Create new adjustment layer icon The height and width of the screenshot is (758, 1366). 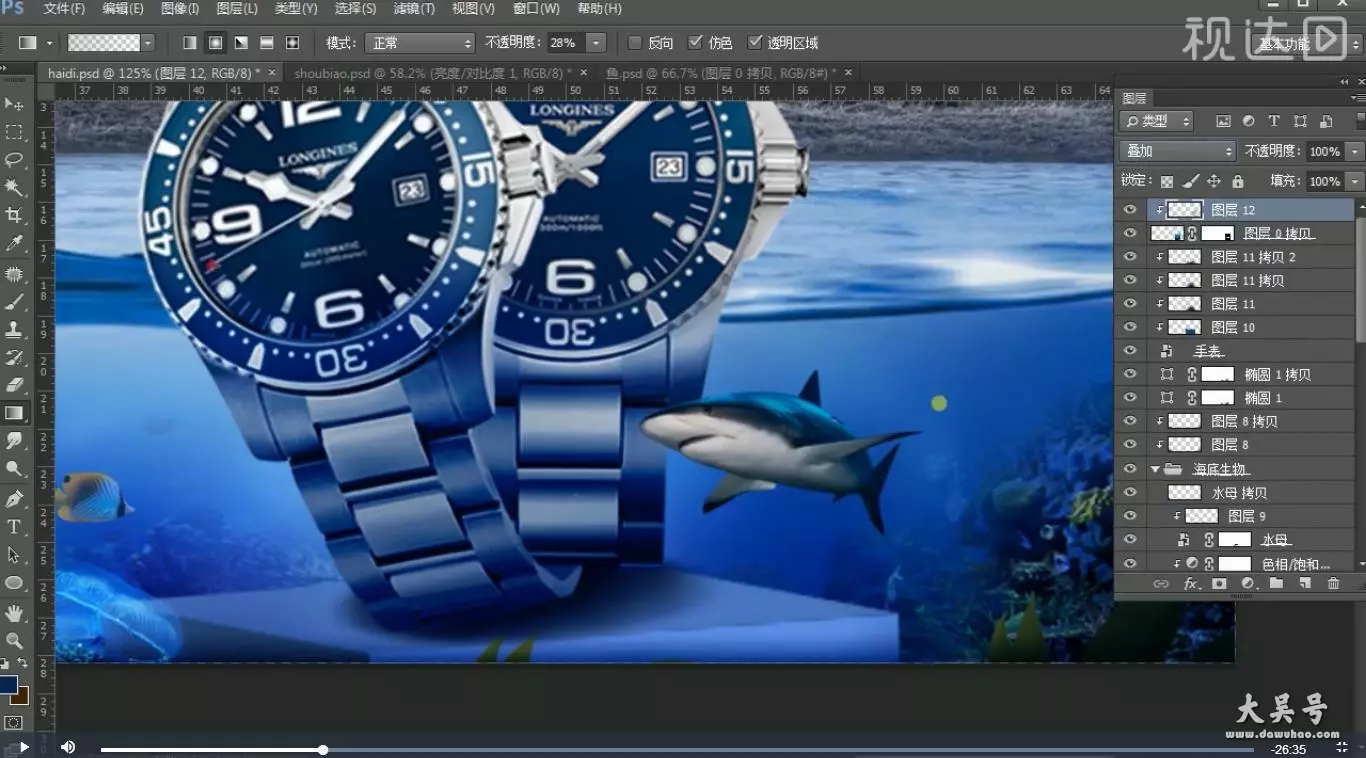tap(1248, 583)
